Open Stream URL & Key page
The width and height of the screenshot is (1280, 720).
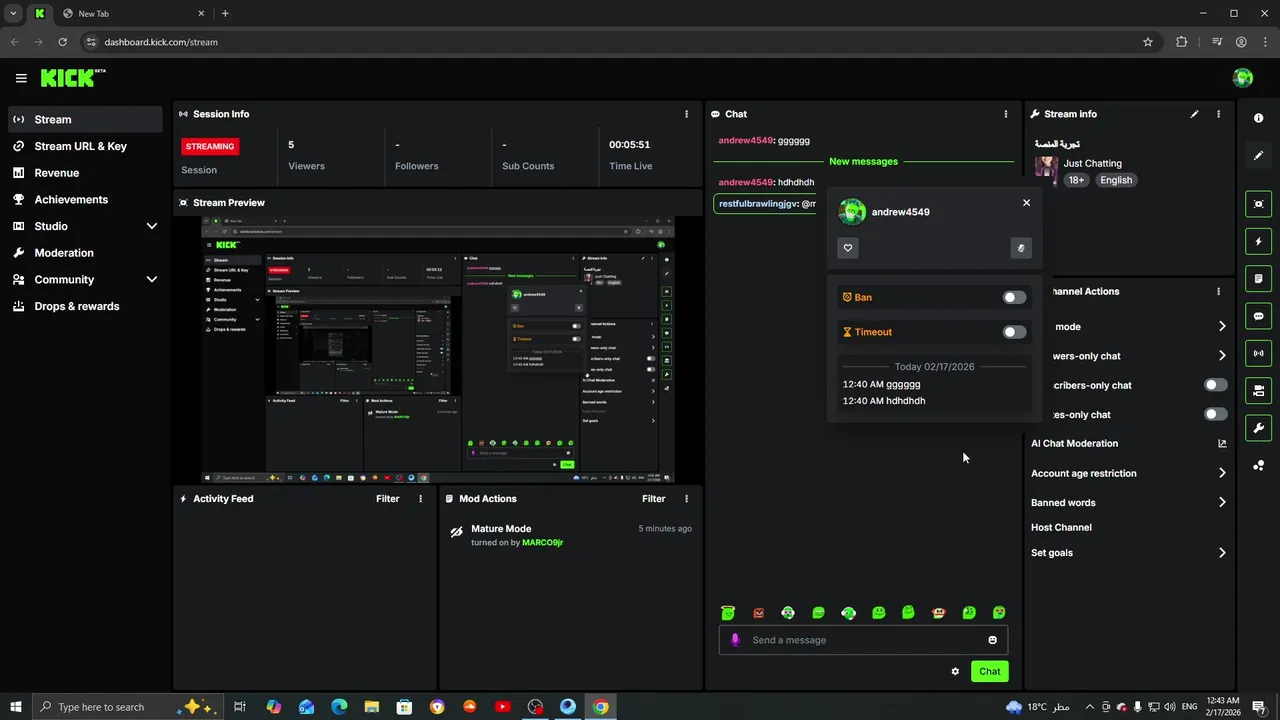[85, 146]
